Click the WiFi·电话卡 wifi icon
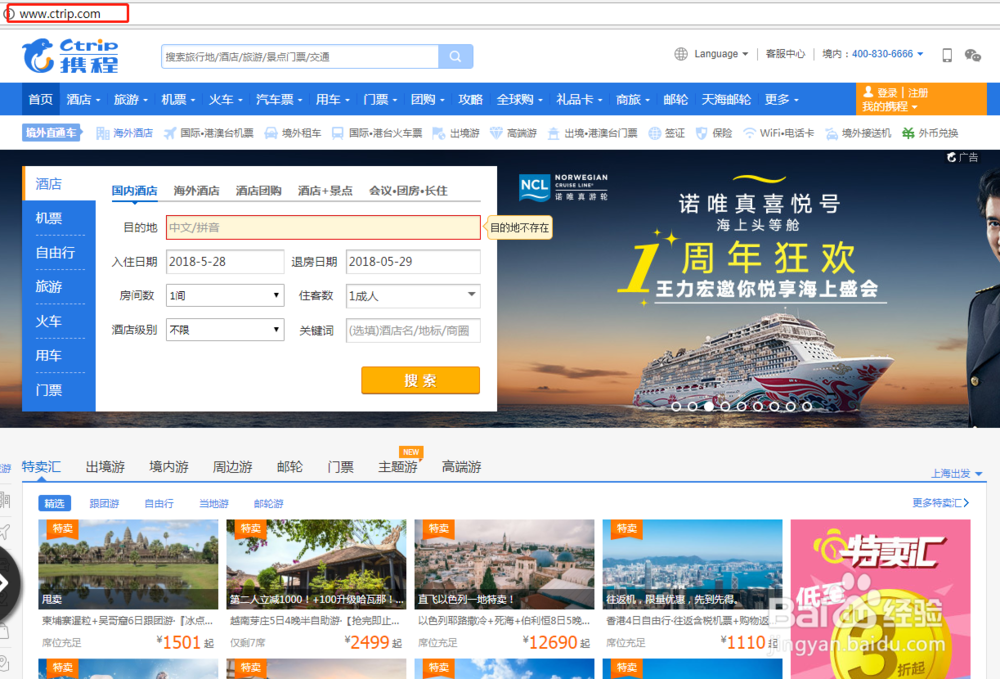Image resolution: width=1000 pixels, height=679 pixels. pyautogui.click(x=749, y=133)
